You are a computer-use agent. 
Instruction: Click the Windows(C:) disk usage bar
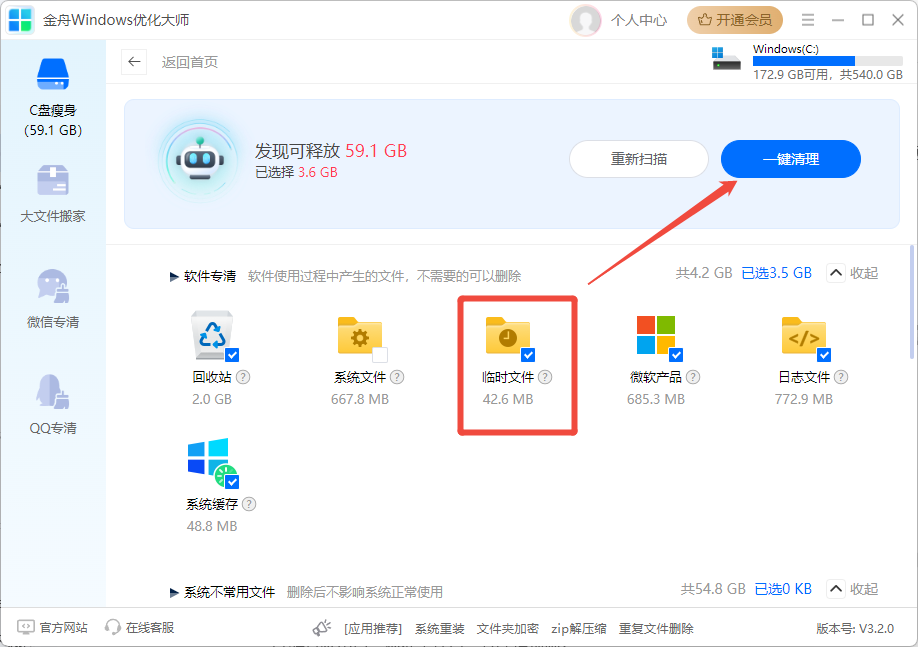827,61
